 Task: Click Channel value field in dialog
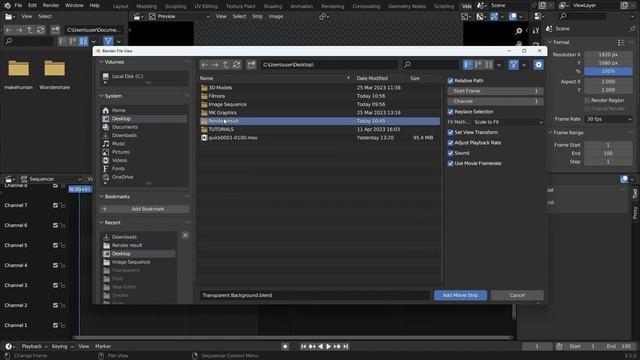(x=496, y=101)
